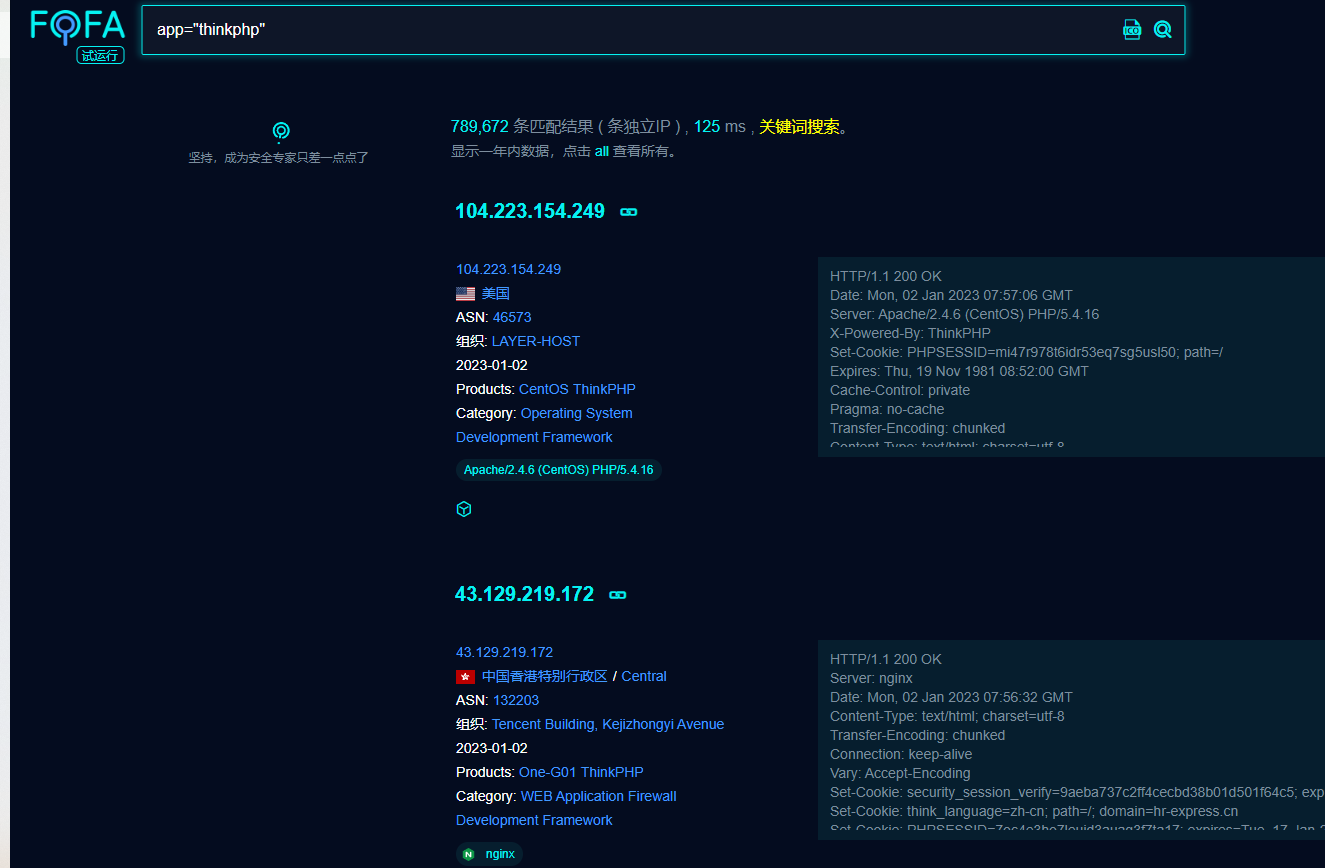Click the X-Powered-By: ThinkPHP header line
This screenshot has height=868, width=1325.
910,333
